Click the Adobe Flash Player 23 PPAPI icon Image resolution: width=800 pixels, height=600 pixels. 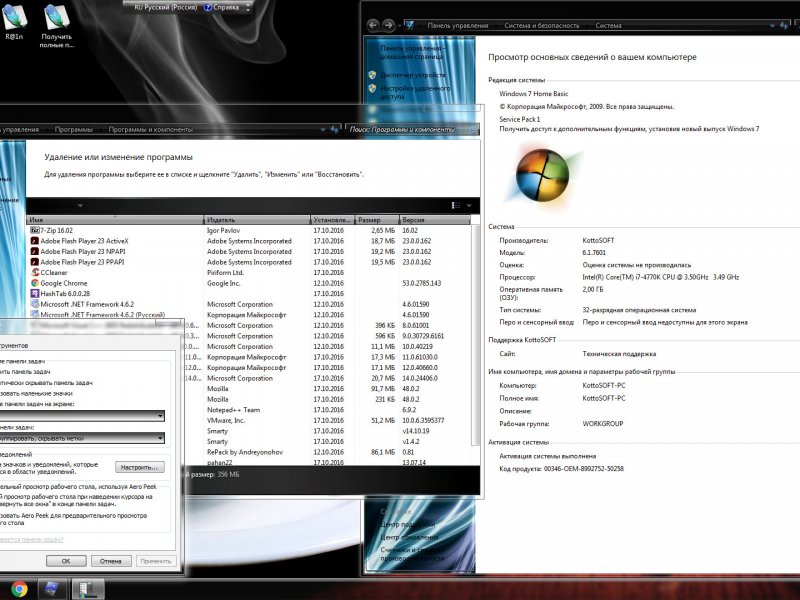pos(35,262)
